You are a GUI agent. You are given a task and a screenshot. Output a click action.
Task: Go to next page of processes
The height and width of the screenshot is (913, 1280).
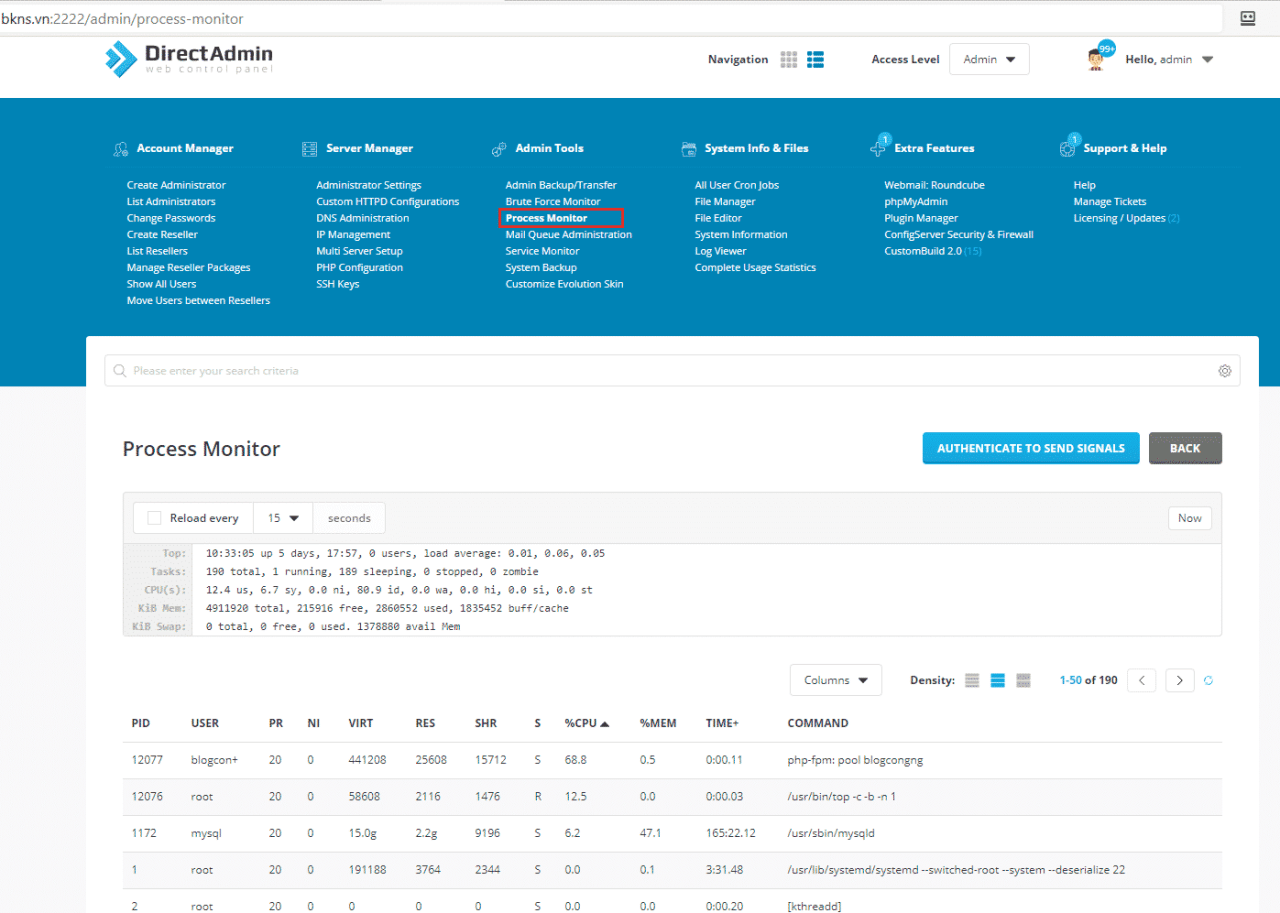(1180, 681)
